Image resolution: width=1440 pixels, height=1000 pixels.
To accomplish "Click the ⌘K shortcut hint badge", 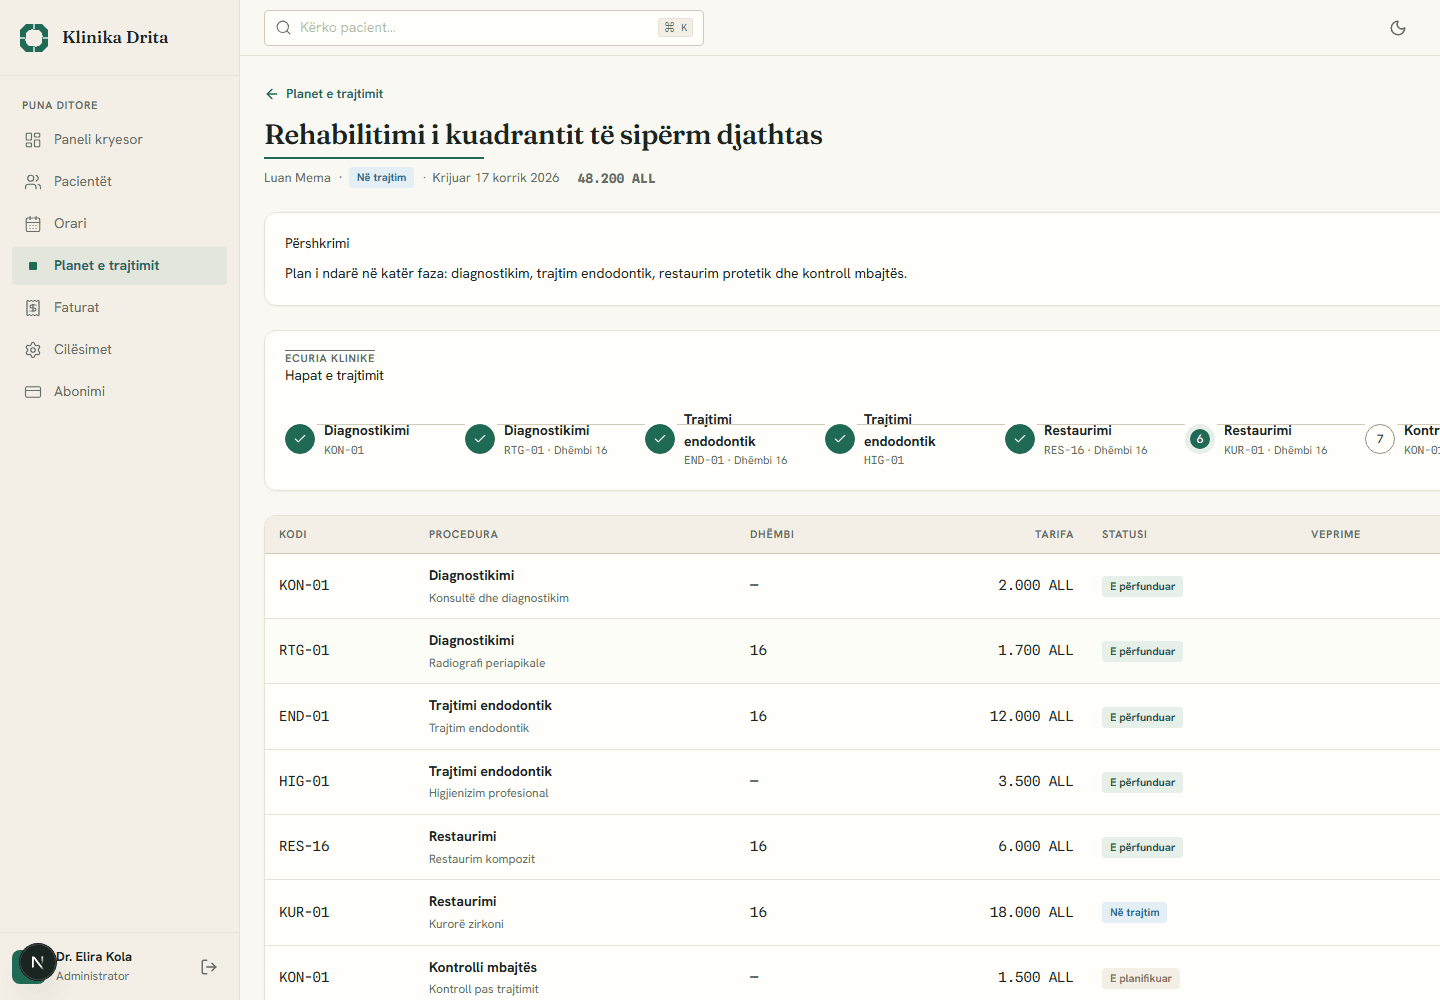I will tap(676, 28).
